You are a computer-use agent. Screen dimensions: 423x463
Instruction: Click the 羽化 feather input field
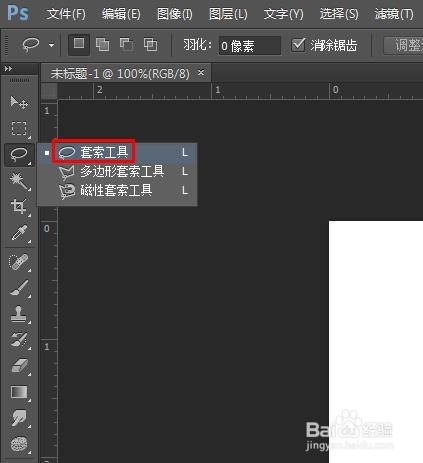click(x=249, y=46)
